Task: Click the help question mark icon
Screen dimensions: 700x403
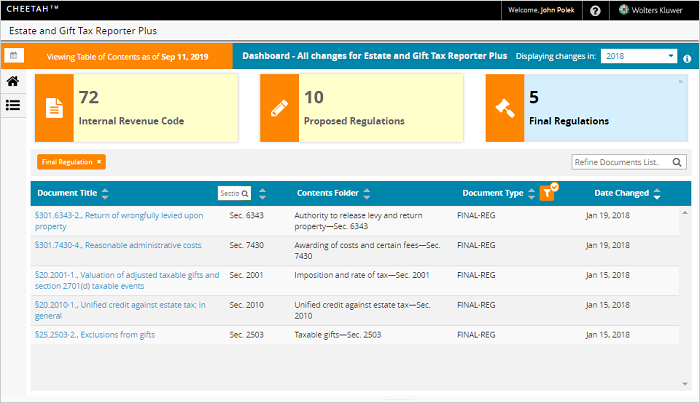Action: click(x=595, y=11)
